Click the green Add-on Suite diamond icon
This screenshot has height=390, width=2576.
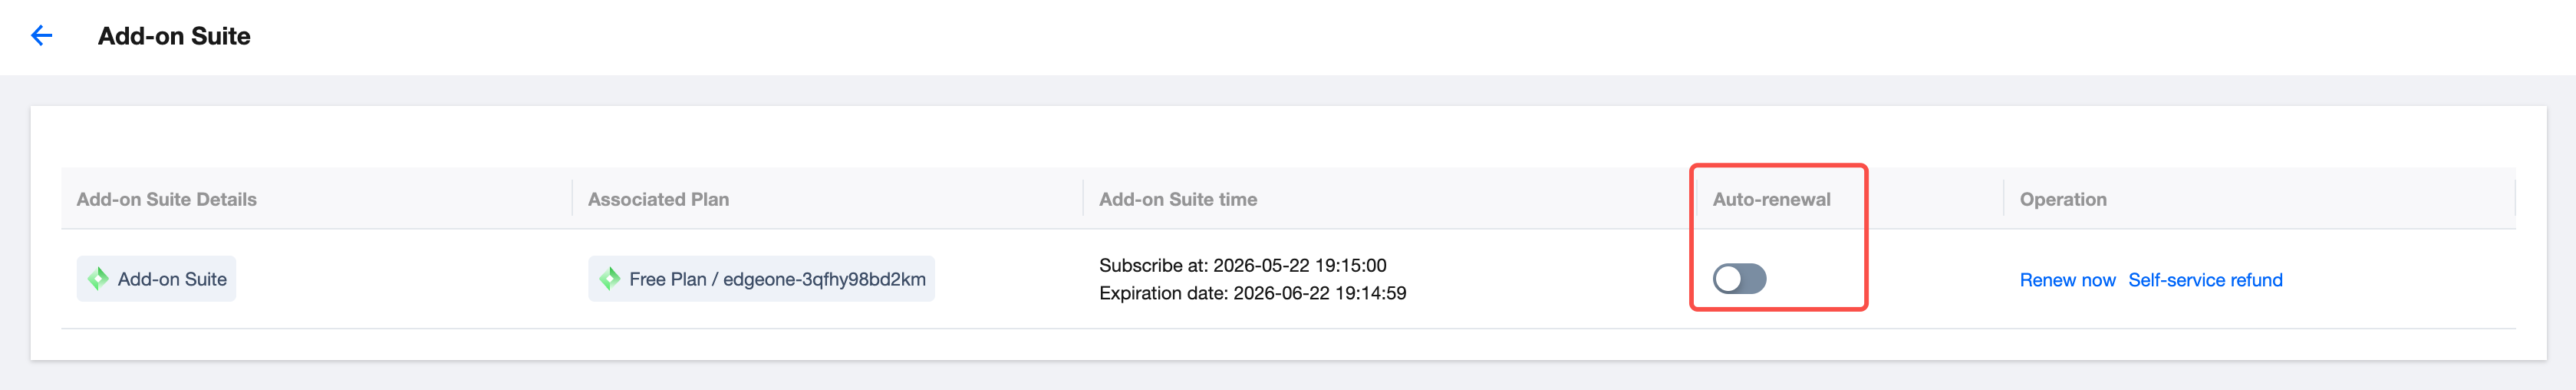click(98, 279)
